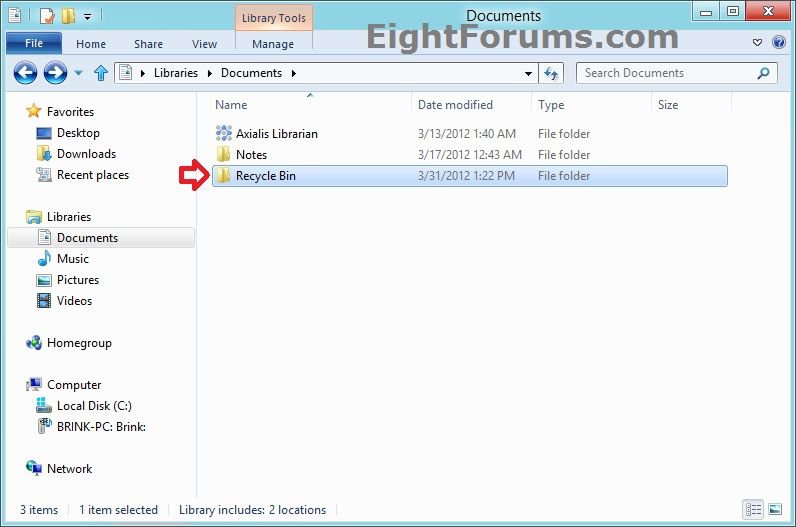Sort by the Size column header
The height and width of the screenshot is (527, 796).
point(668,105)
